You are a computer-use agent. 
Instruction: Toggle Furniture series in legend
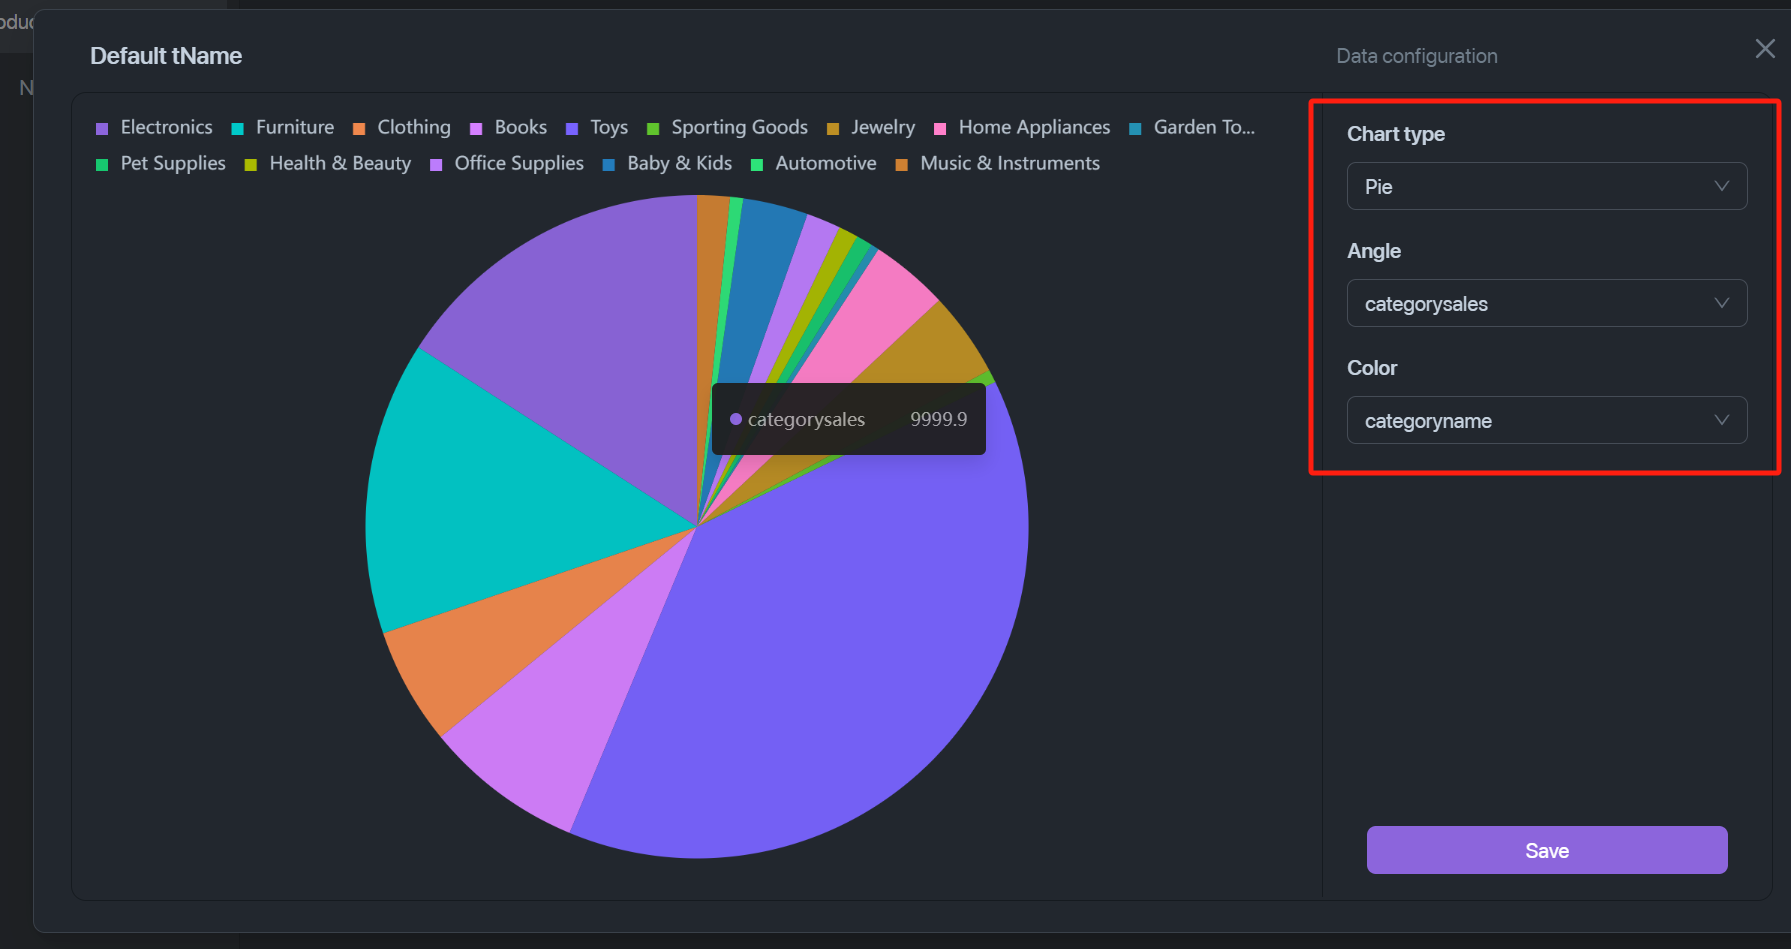(x=294, y=128)
